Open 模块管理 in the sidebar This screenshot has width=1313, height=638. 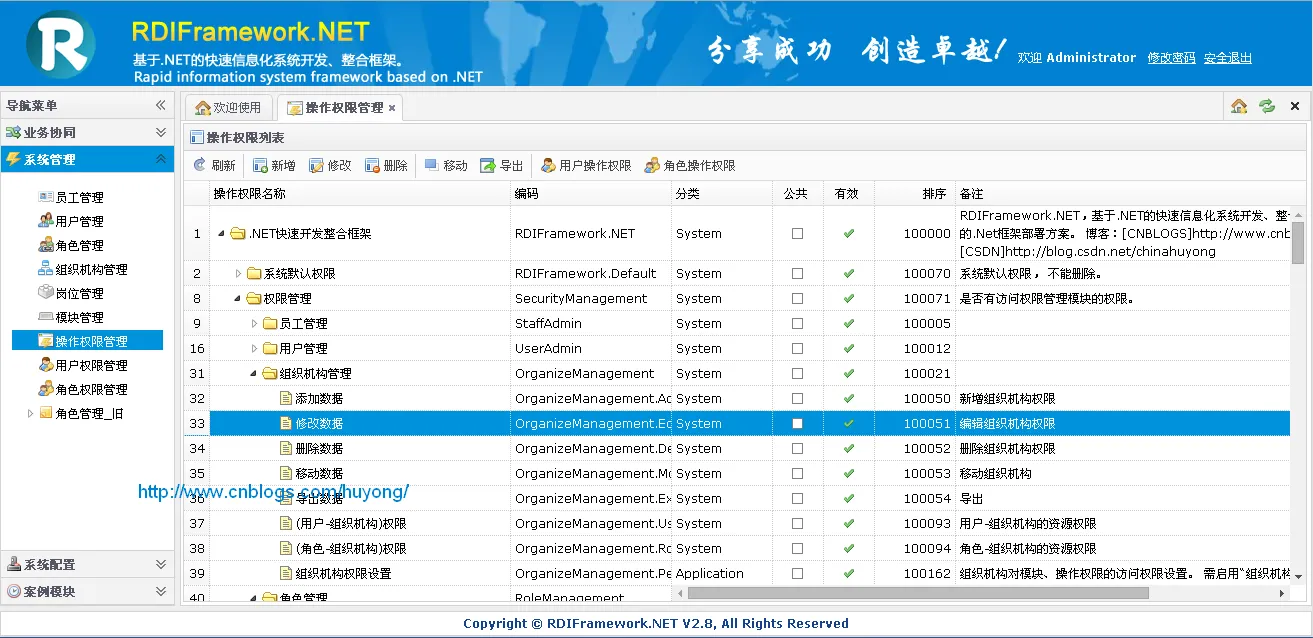70,317
